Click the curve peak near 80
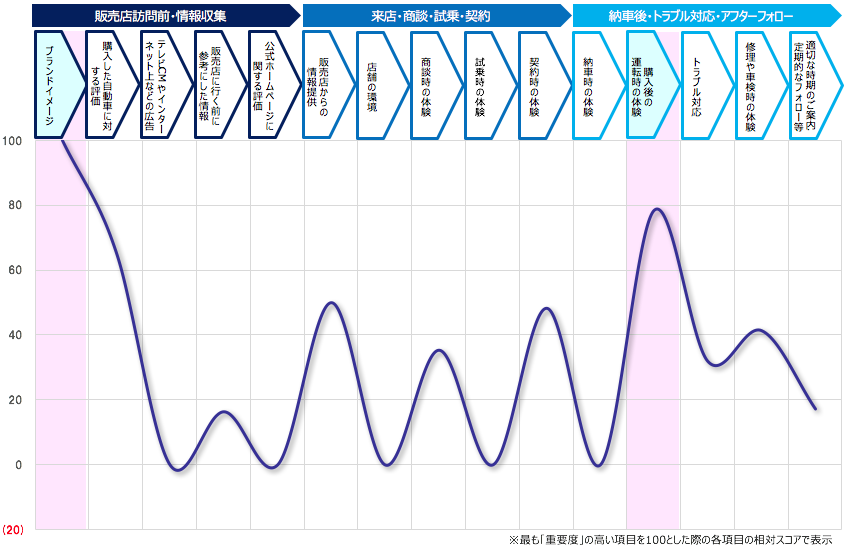This screenshot has height=548, width=846. click(x=656, y=209)
